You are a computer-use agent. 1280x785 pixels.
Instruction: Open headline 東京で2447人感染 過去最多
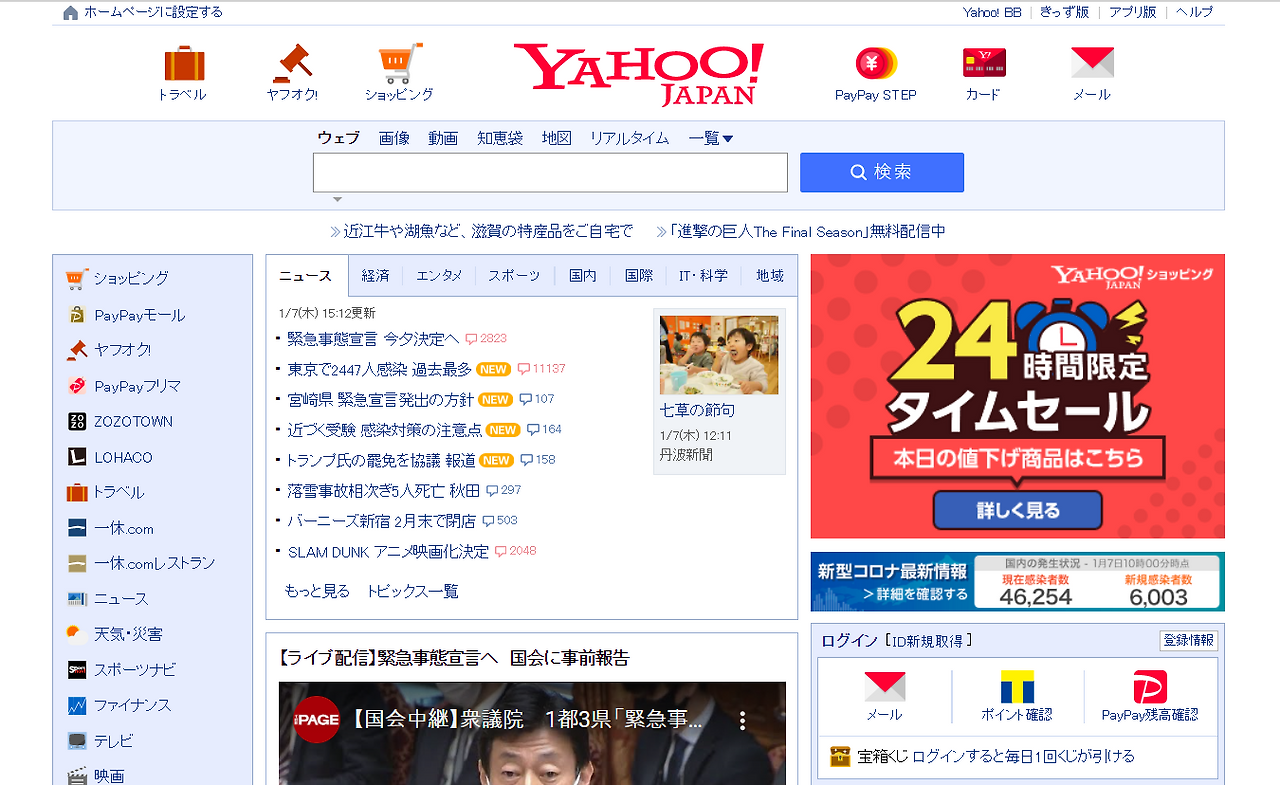pos(379,369)
